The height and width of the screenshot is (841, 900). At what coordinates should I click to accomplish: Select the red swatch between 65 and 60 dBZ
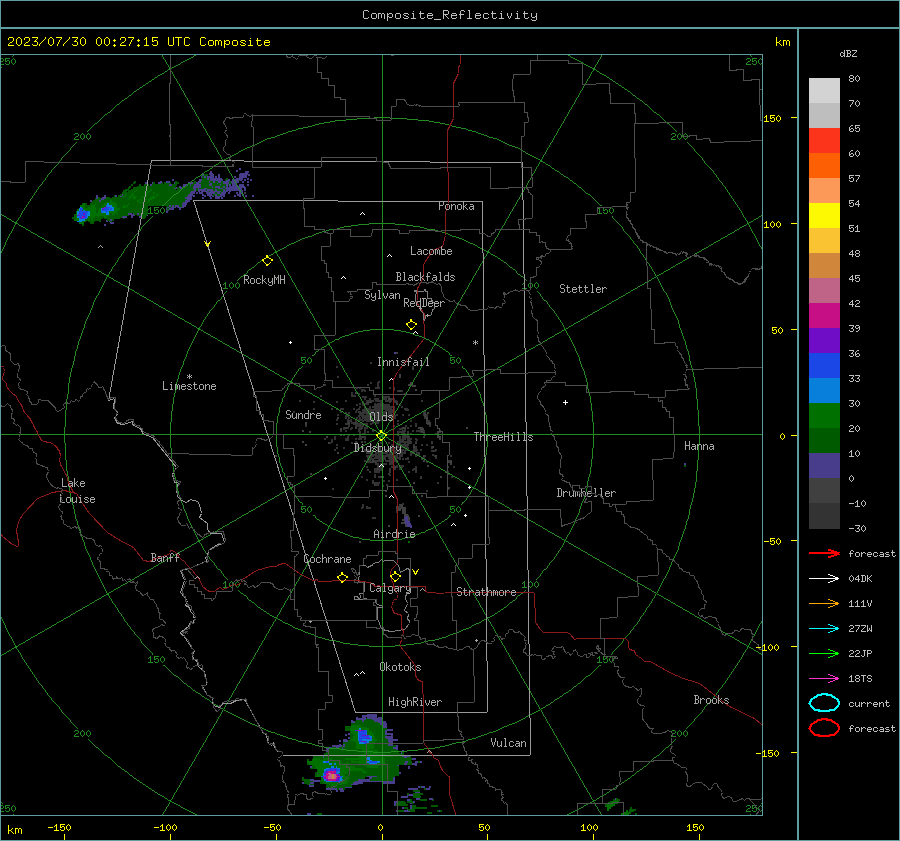coord(824,141)
